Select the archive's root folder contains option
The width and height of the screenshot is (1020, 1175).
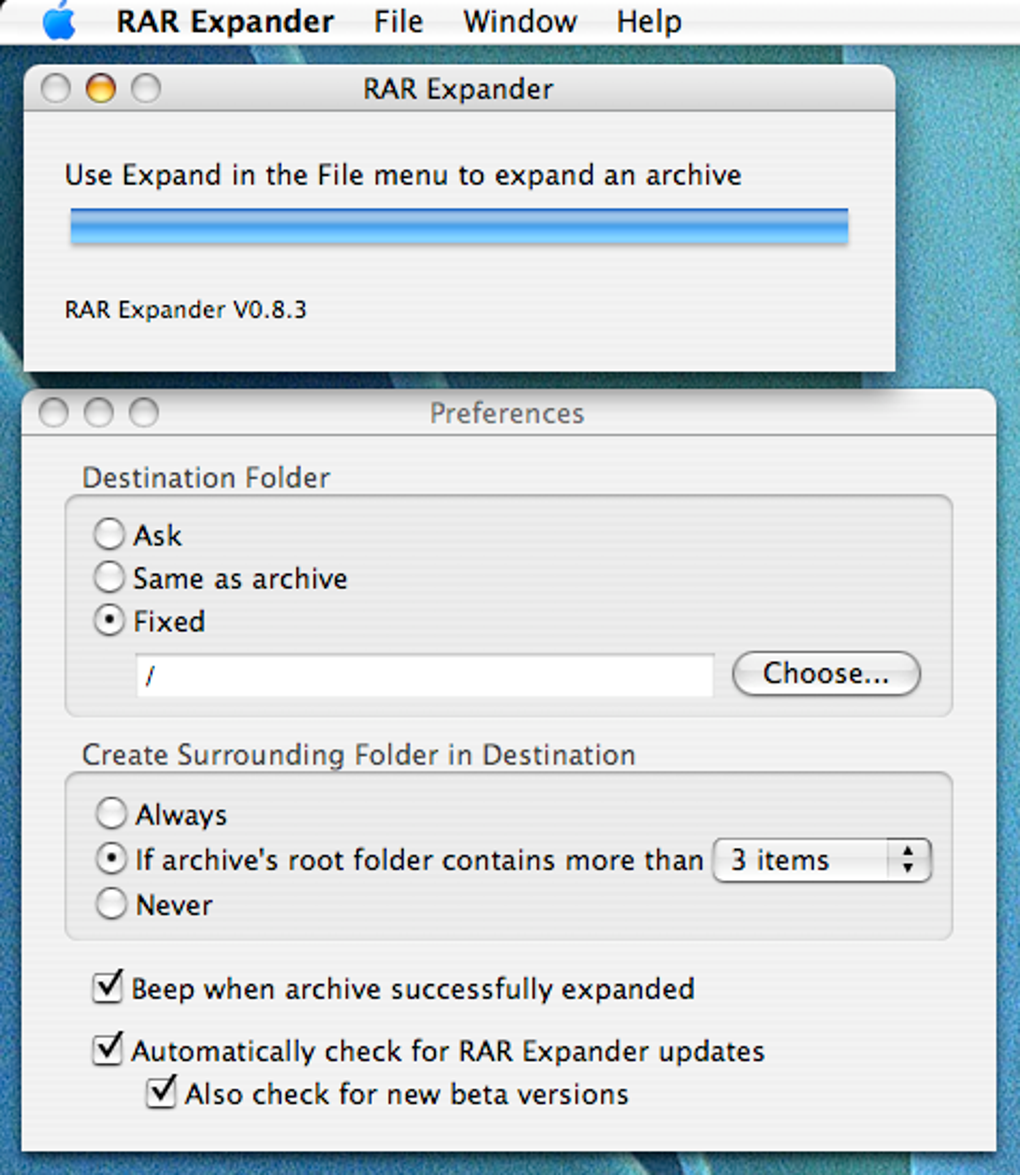coord(111,859)
